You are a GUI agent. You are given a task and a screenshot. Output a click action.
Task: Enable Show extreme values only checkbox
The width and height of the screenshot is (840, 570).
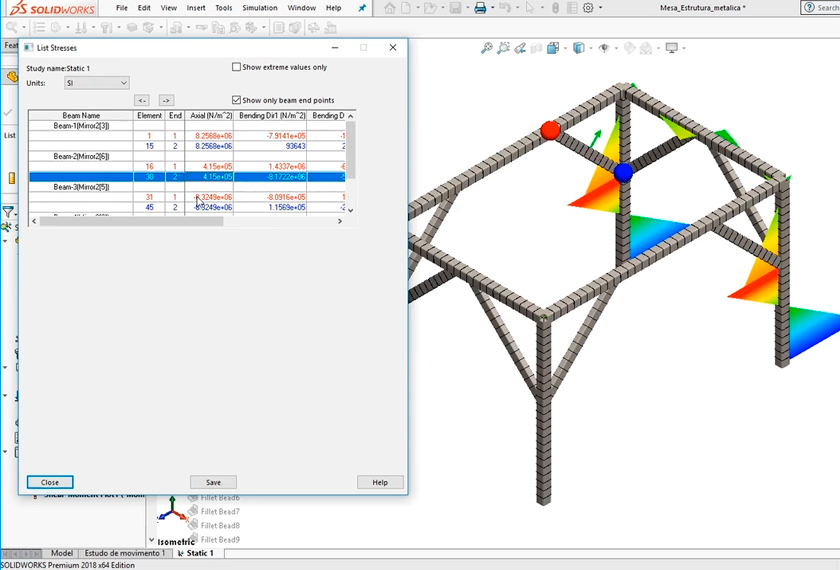pyautogui.click(x=237, y=67)
